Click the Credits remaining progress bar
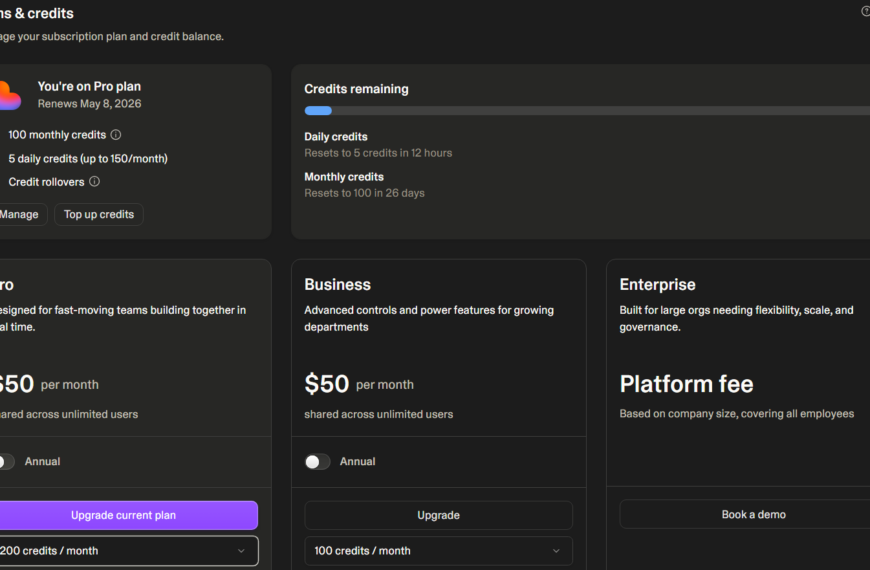The height and width of the screenshot is (570, 870). click(586, 111)
